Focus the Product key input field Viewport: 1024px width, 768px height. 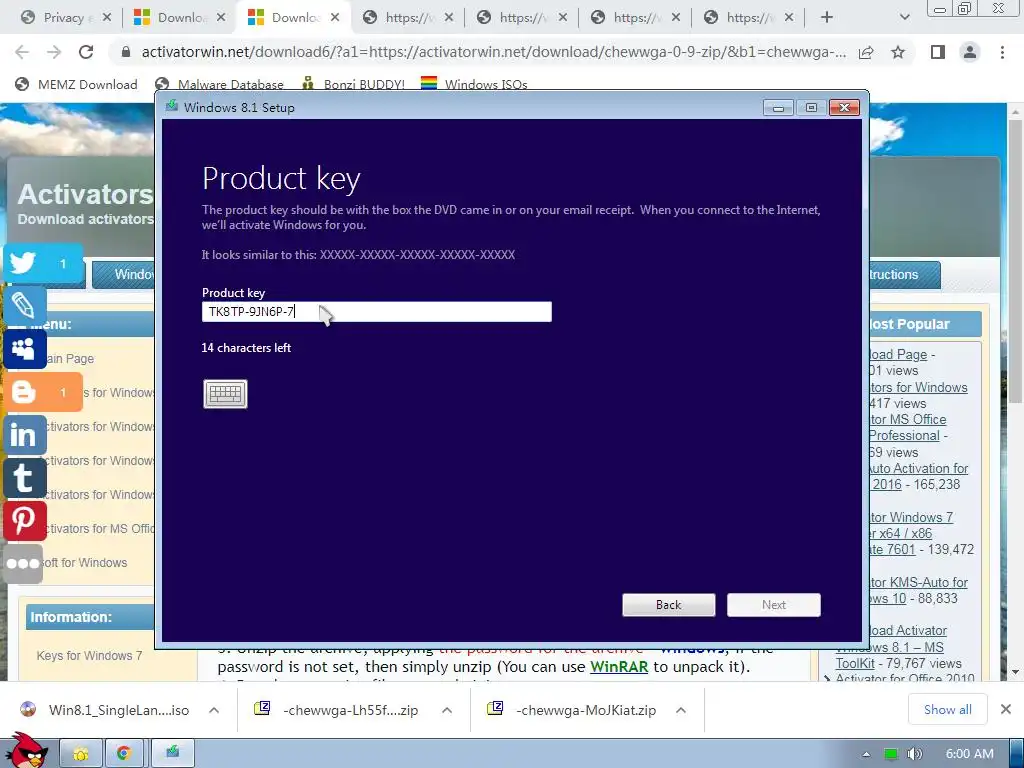377,312
